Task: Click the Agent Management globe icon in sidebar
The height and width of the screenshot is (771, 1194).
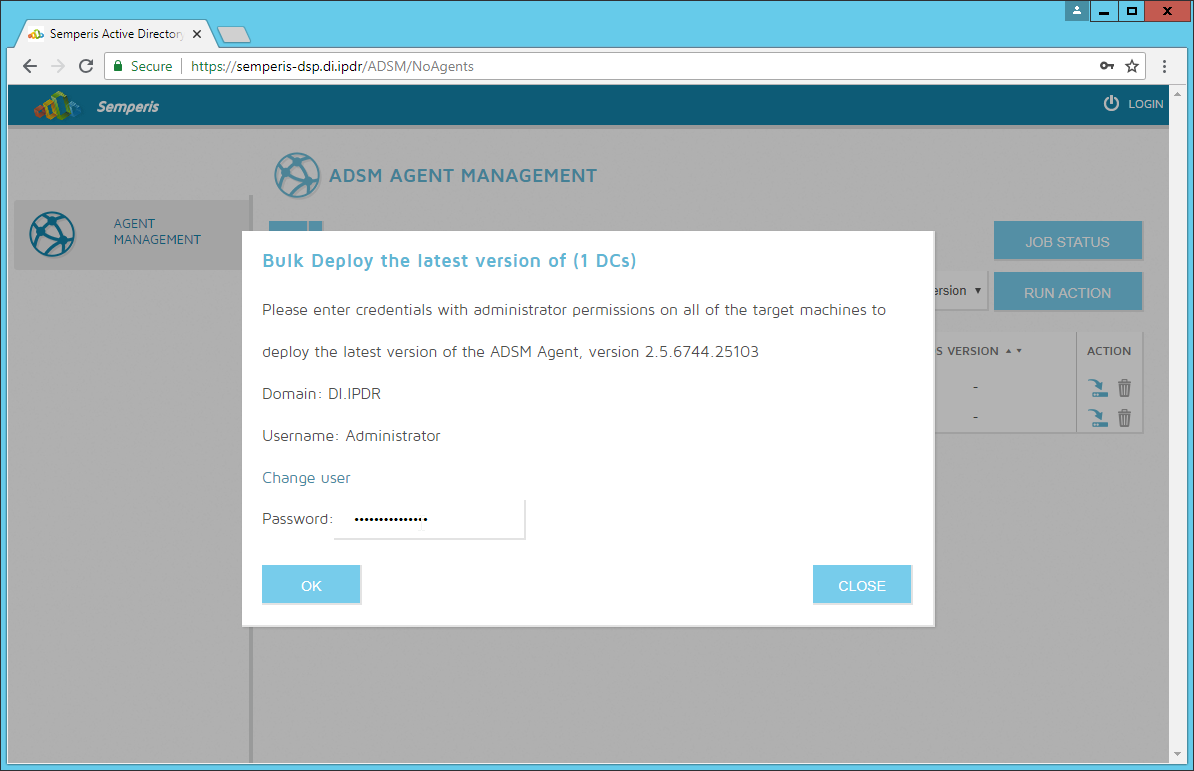Action: 52,235
